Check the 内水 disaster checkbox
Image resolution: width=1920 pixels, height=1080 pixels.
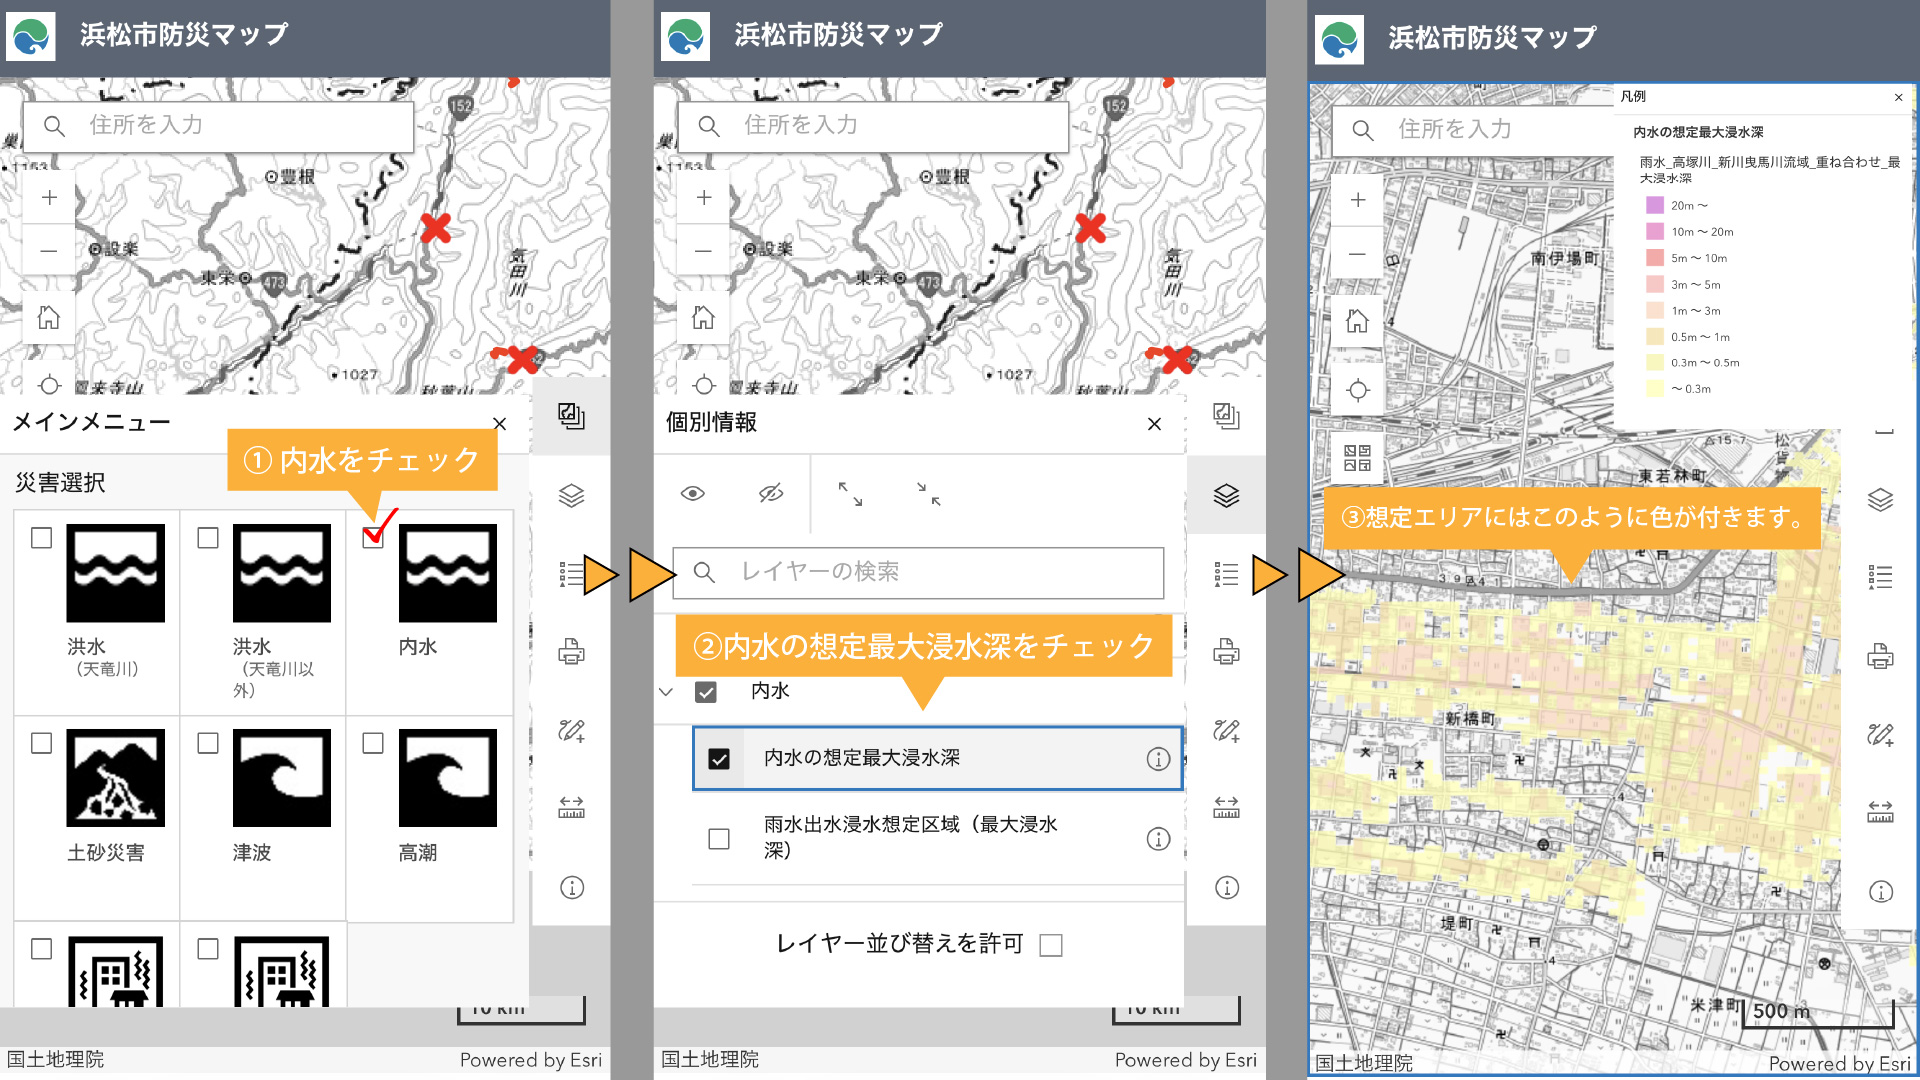(373, 538)
